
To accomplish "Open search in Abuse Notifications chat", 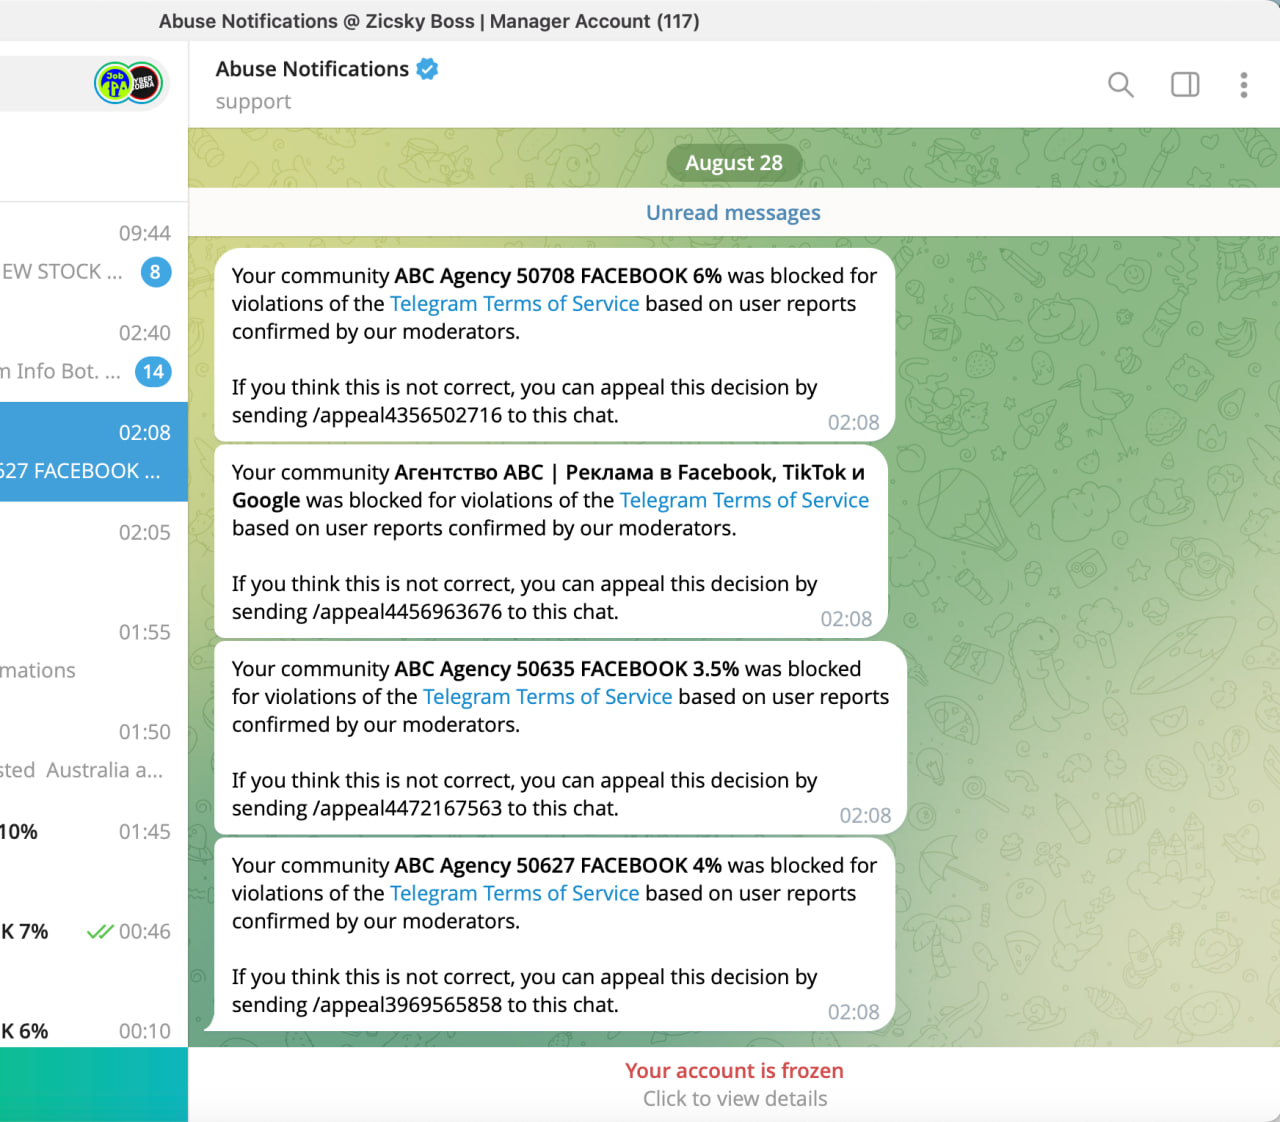I will coord(1121,85).
